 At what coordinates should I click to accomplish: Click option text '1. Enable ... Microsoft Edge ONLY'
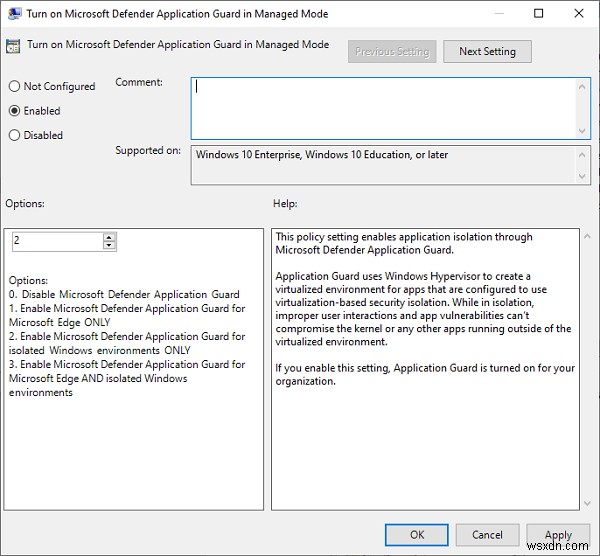tap(127, 315)
